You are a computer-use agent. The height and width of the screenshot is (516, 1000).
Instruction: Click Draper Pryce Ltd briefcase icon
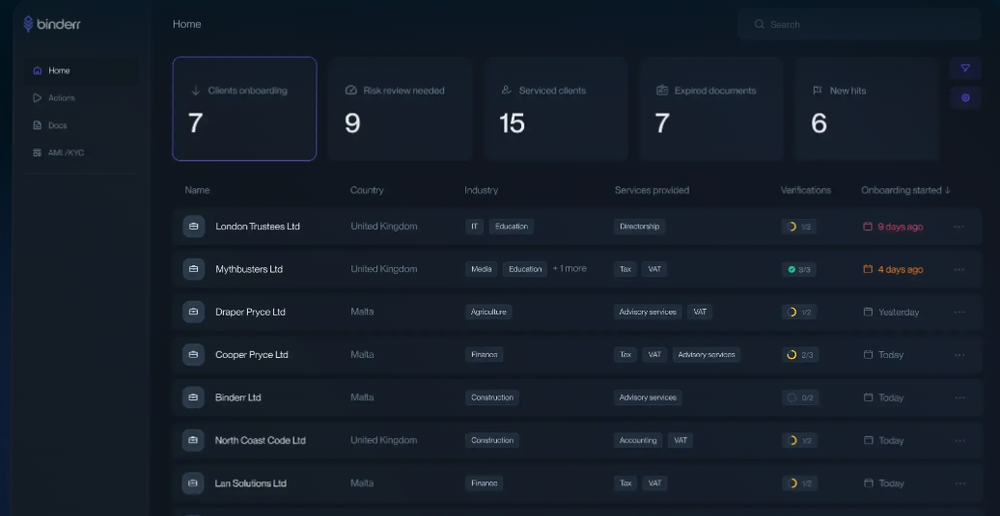(x=194, y=312)
